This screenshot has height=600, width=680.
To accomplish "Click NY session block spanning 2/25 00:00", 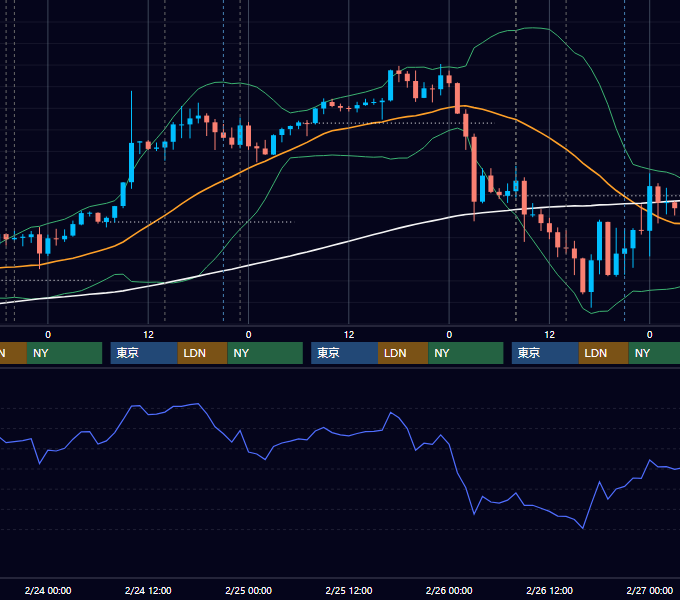I will click(x=265, y=353).
